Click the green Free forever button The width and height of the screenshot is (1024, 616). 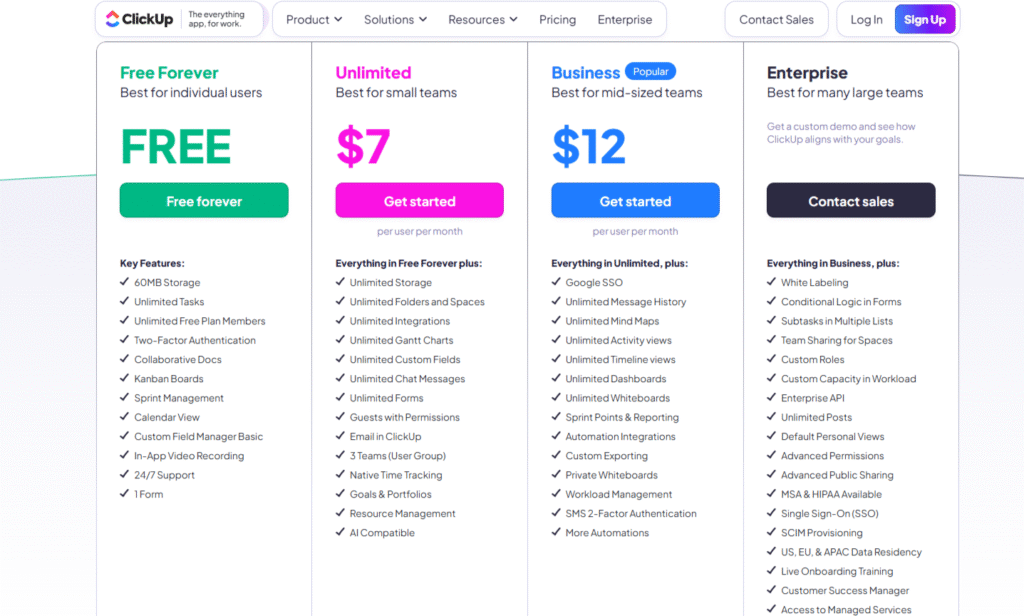[x=204, y=201]
